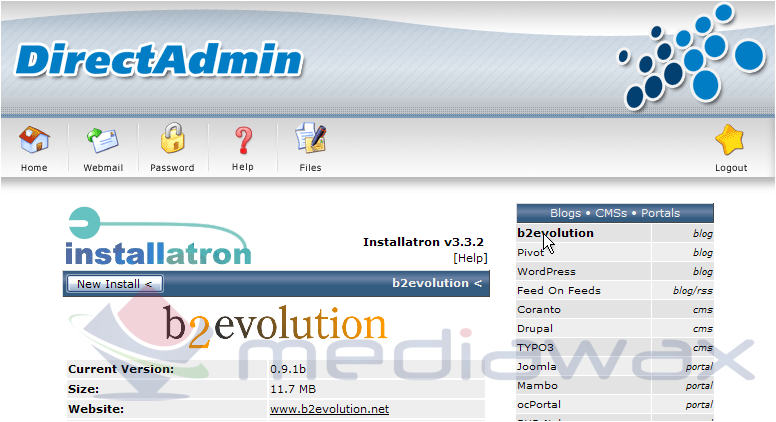The width and height of the screenshot is (776, 422).
Task: Click the Logout star icon
Action: [x=730, y=140]
